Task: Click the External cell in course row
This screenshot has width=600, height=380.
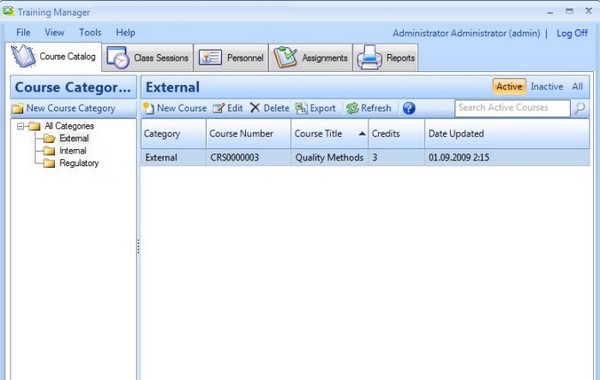Action: click(174, 157)
